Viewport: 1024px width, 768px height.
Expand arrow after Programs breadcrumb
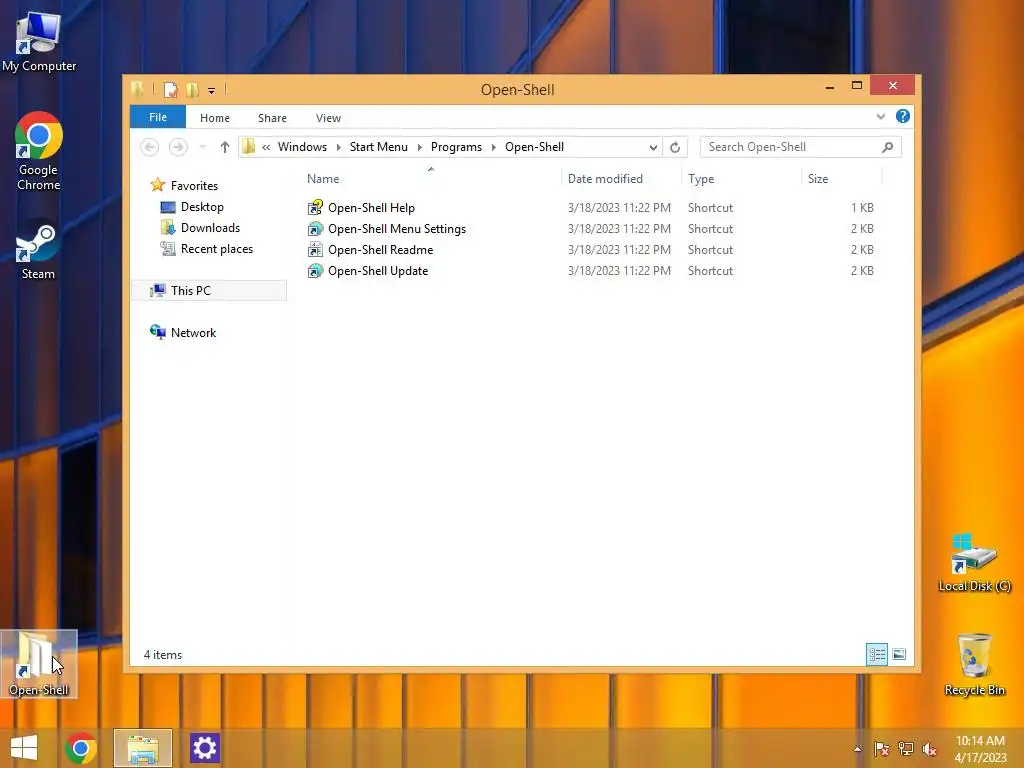pos(494,148)
